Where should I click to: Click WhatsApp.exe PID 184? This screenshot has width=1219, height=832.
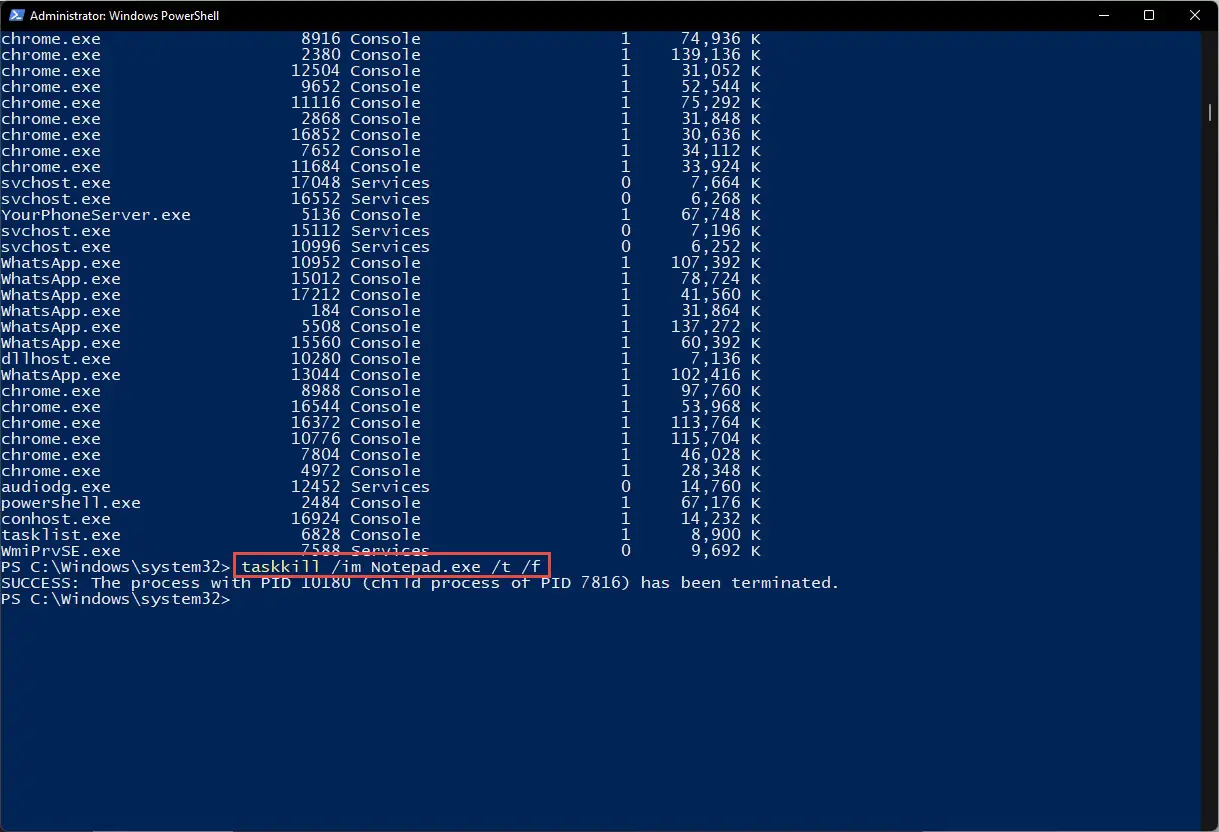click(x=326, y=311)
